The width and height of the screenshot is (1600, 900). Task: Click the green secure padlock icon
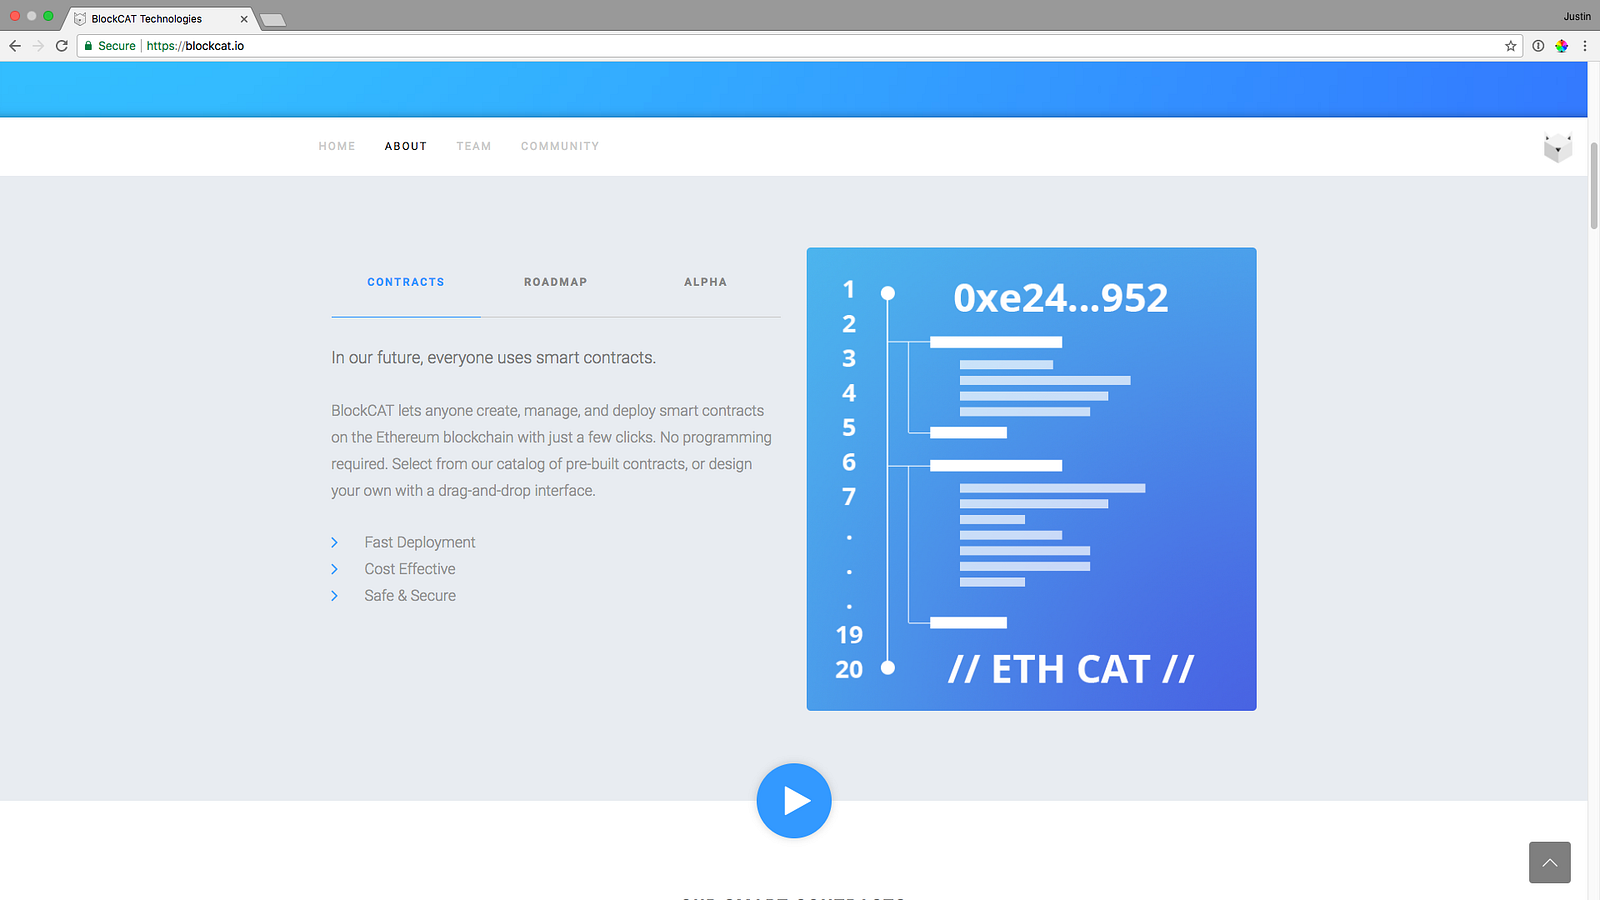(88, 46)
